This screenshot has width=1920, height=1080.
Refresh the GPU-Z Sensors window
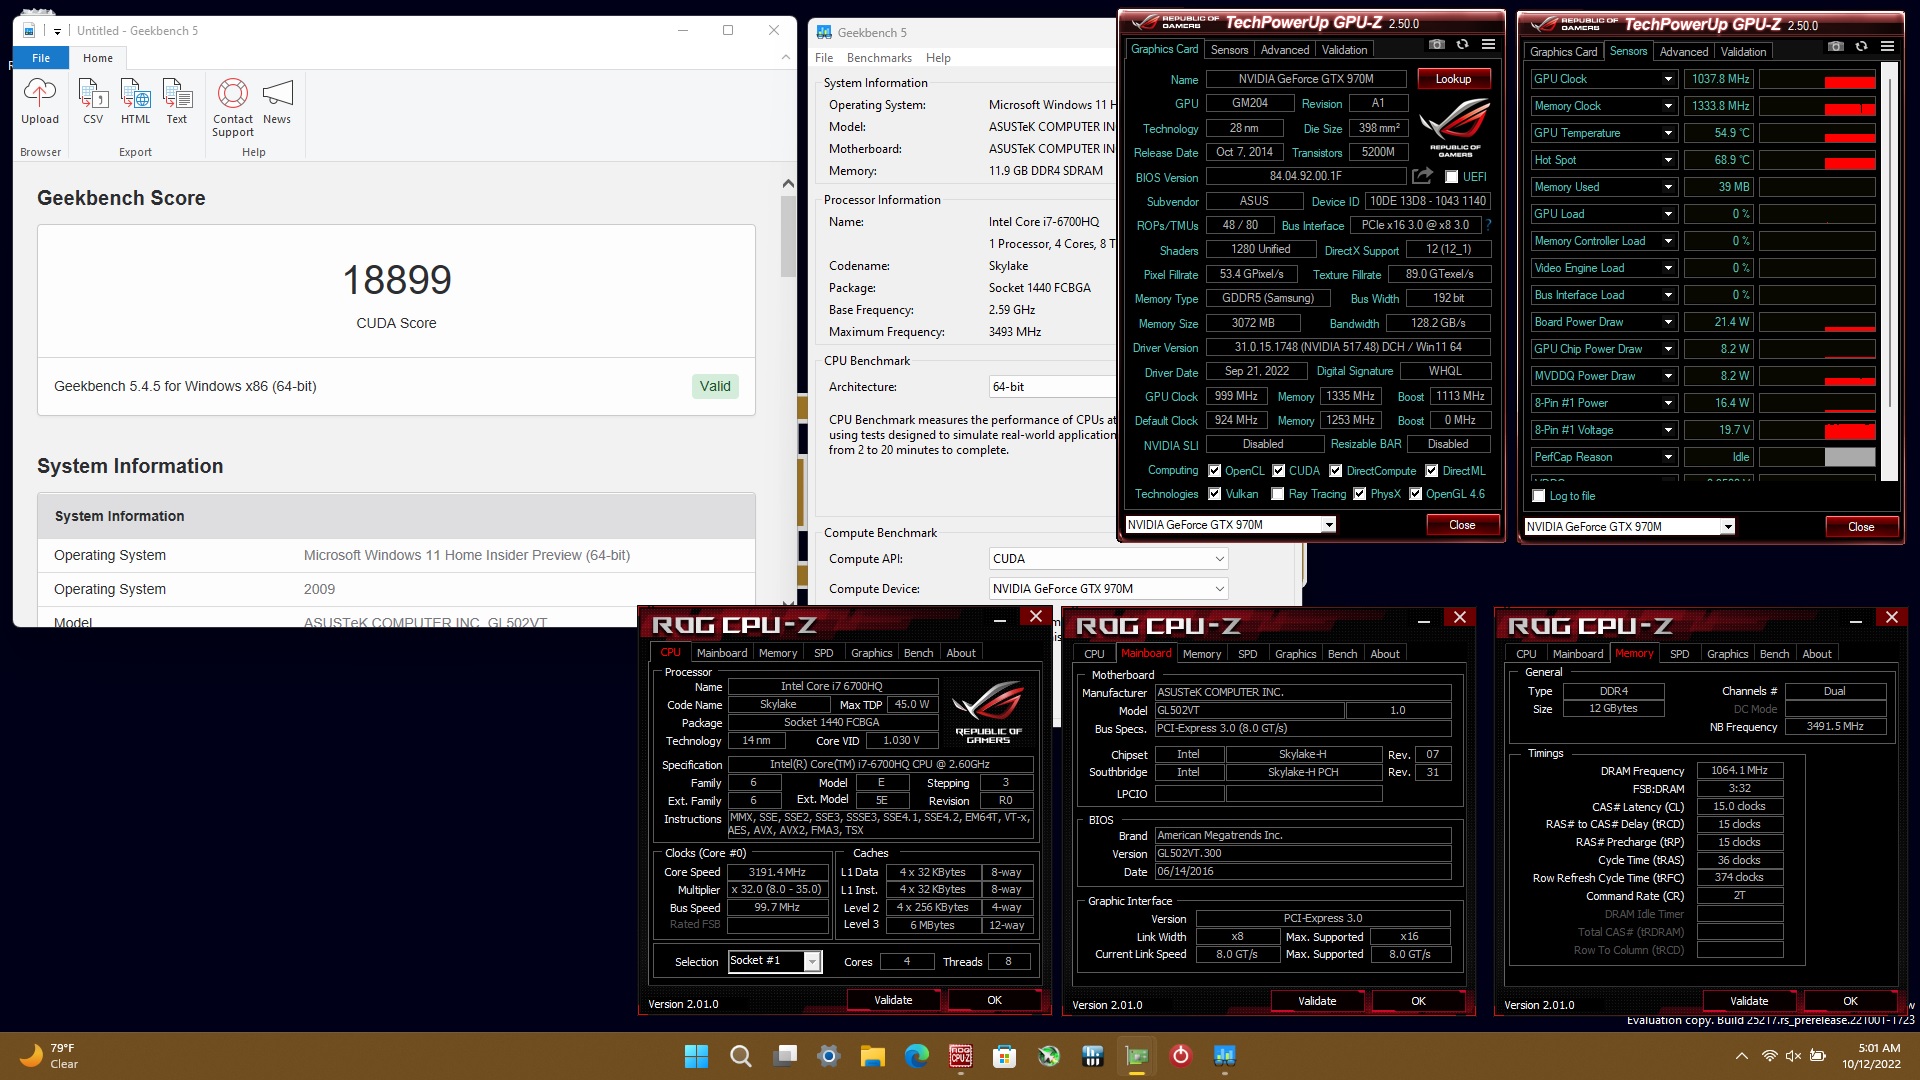pos(1861,47)
